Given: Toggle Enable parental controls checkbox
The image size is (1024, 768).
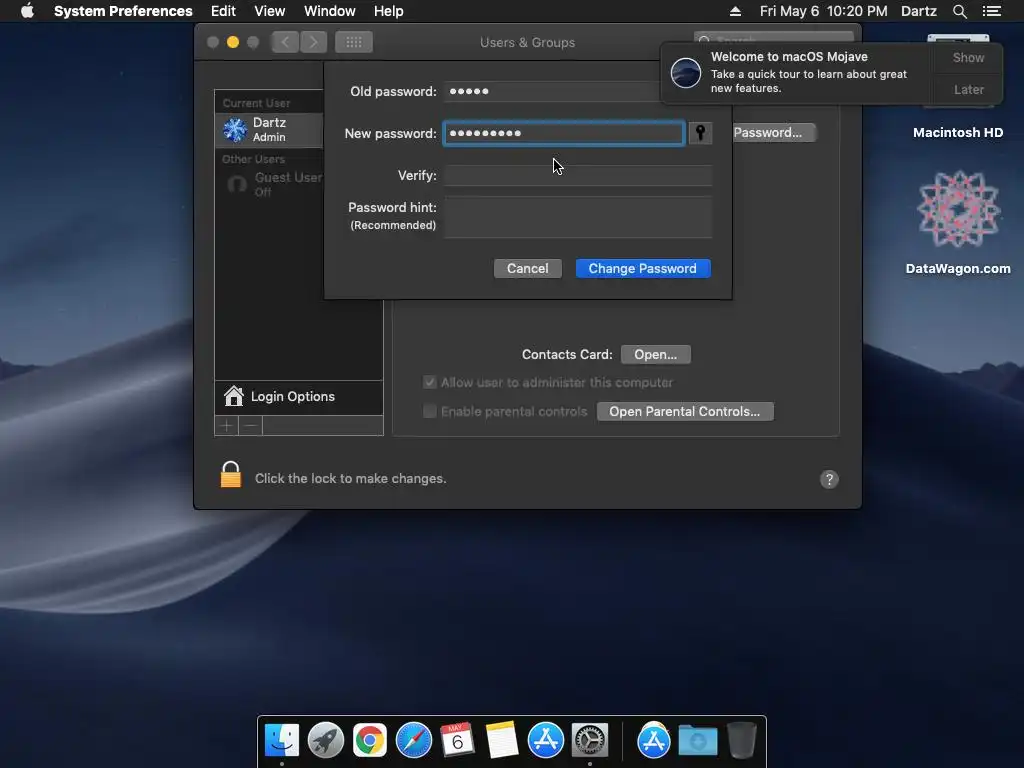Looking at the screenshot, I should (430, 411).
